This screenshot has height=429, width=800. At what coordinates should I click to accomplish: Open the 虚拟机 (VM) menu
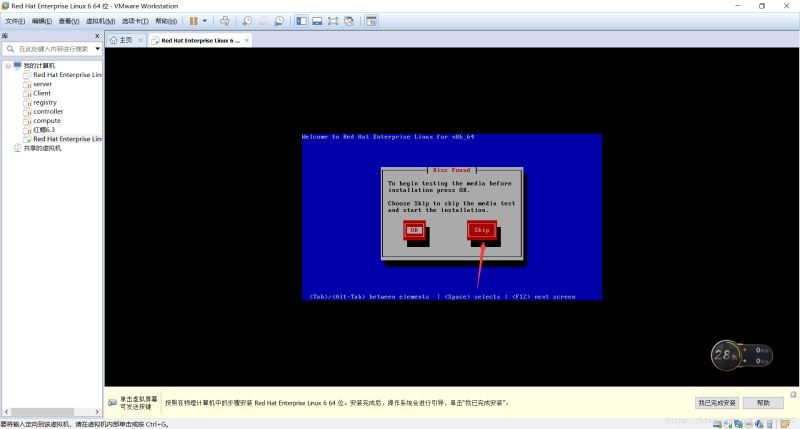click(101, 21)
